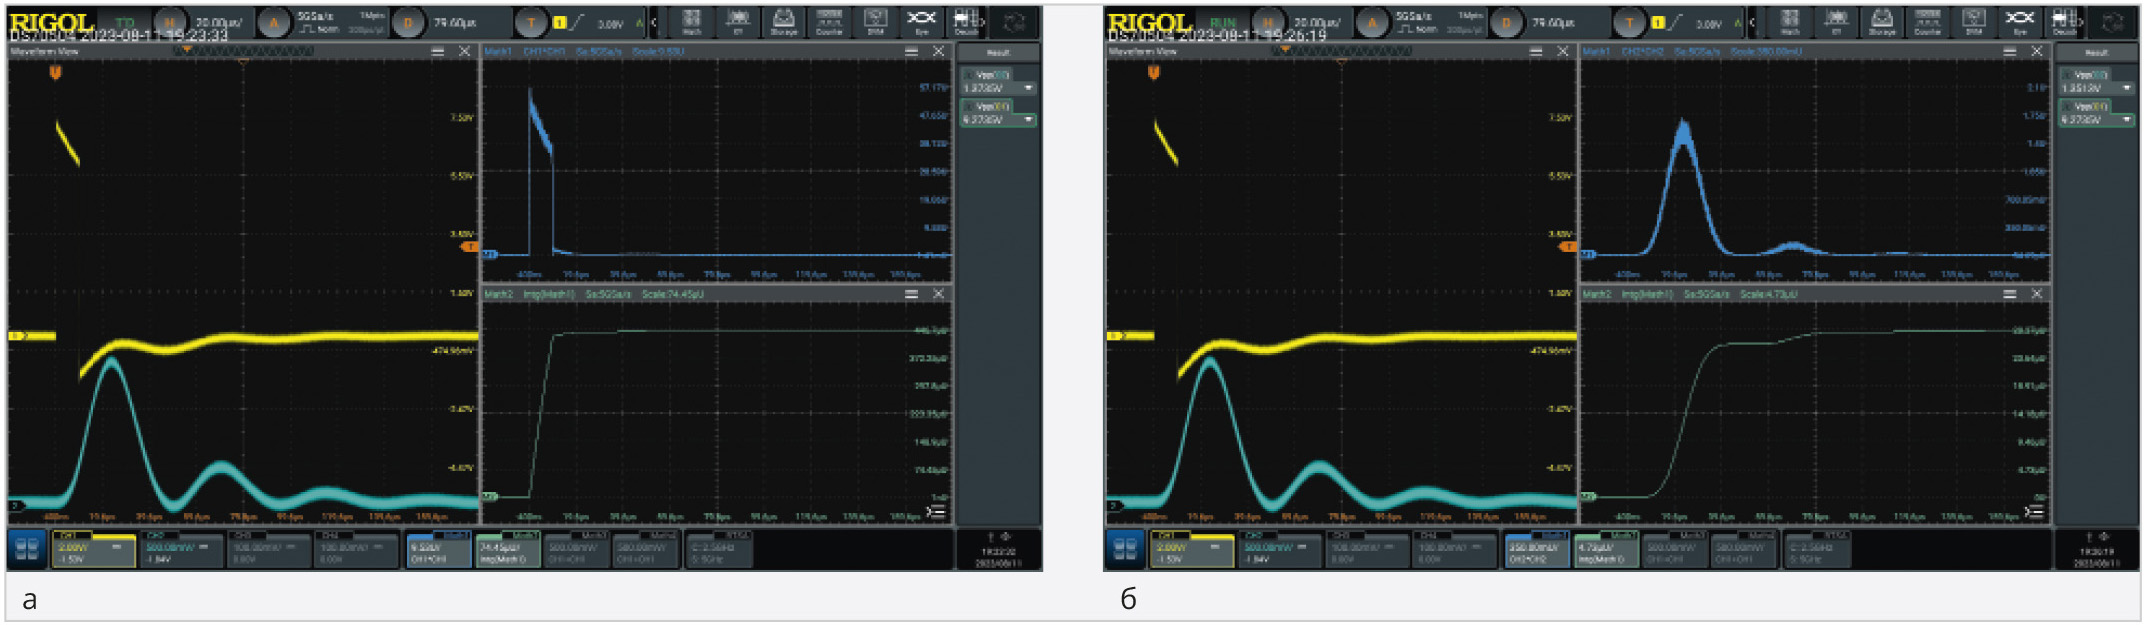Expand first Vpp result dropdown in screen б
Screen dimensions: 2146x625
click(x=2127, y=88)
